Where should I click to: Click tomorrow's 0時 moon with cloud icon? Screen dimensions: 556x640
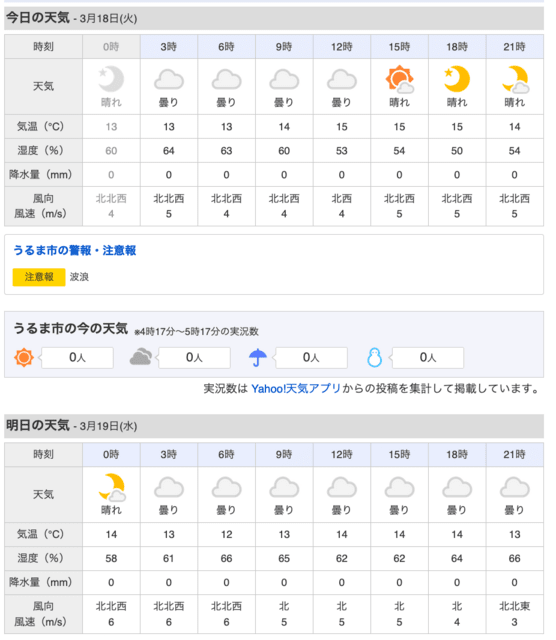click(x=111, y=487)
